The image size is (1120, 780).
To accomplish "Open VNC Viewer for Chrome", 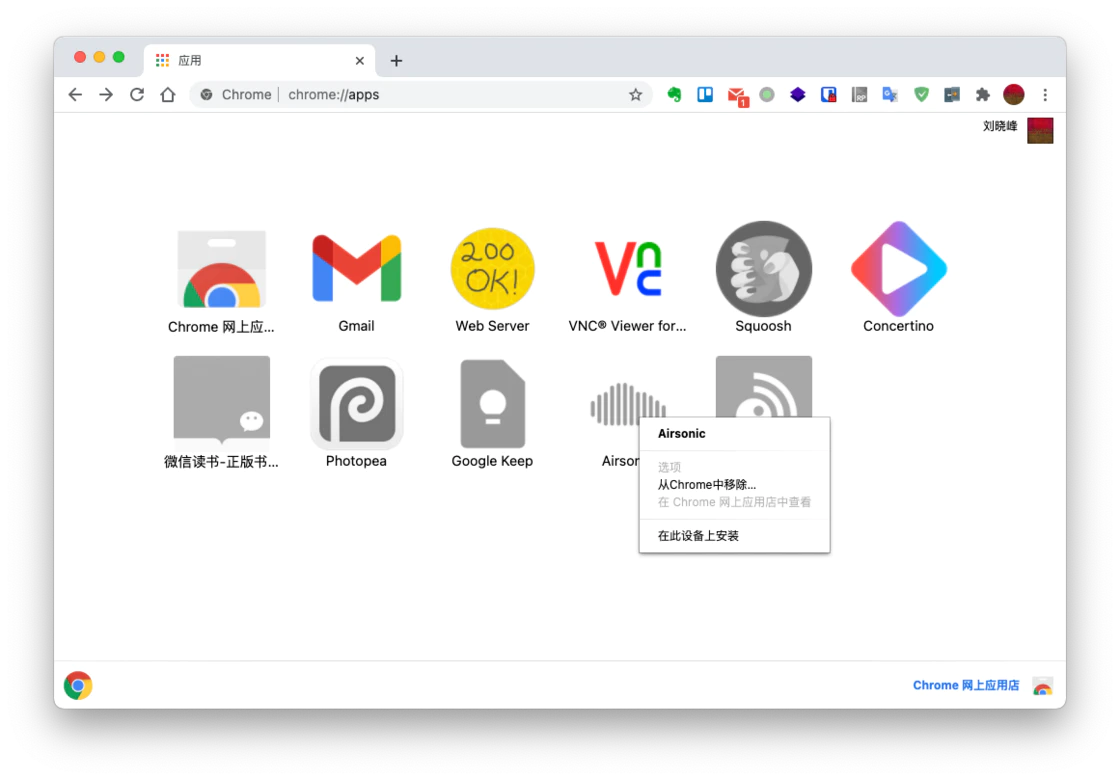I will [x=628, y=270].
